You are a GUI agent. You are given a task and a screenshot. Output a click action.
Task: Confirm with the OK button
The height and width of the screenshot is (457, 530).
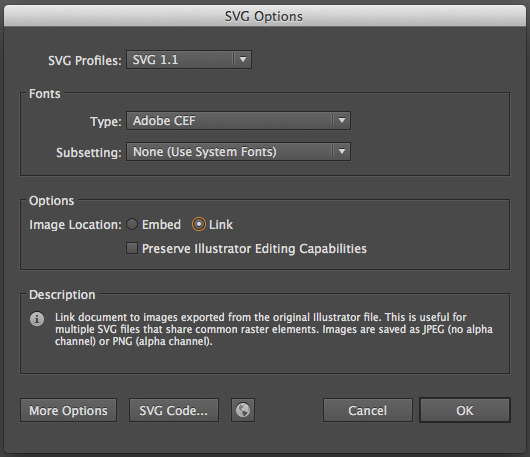click(x=465, y=410)
